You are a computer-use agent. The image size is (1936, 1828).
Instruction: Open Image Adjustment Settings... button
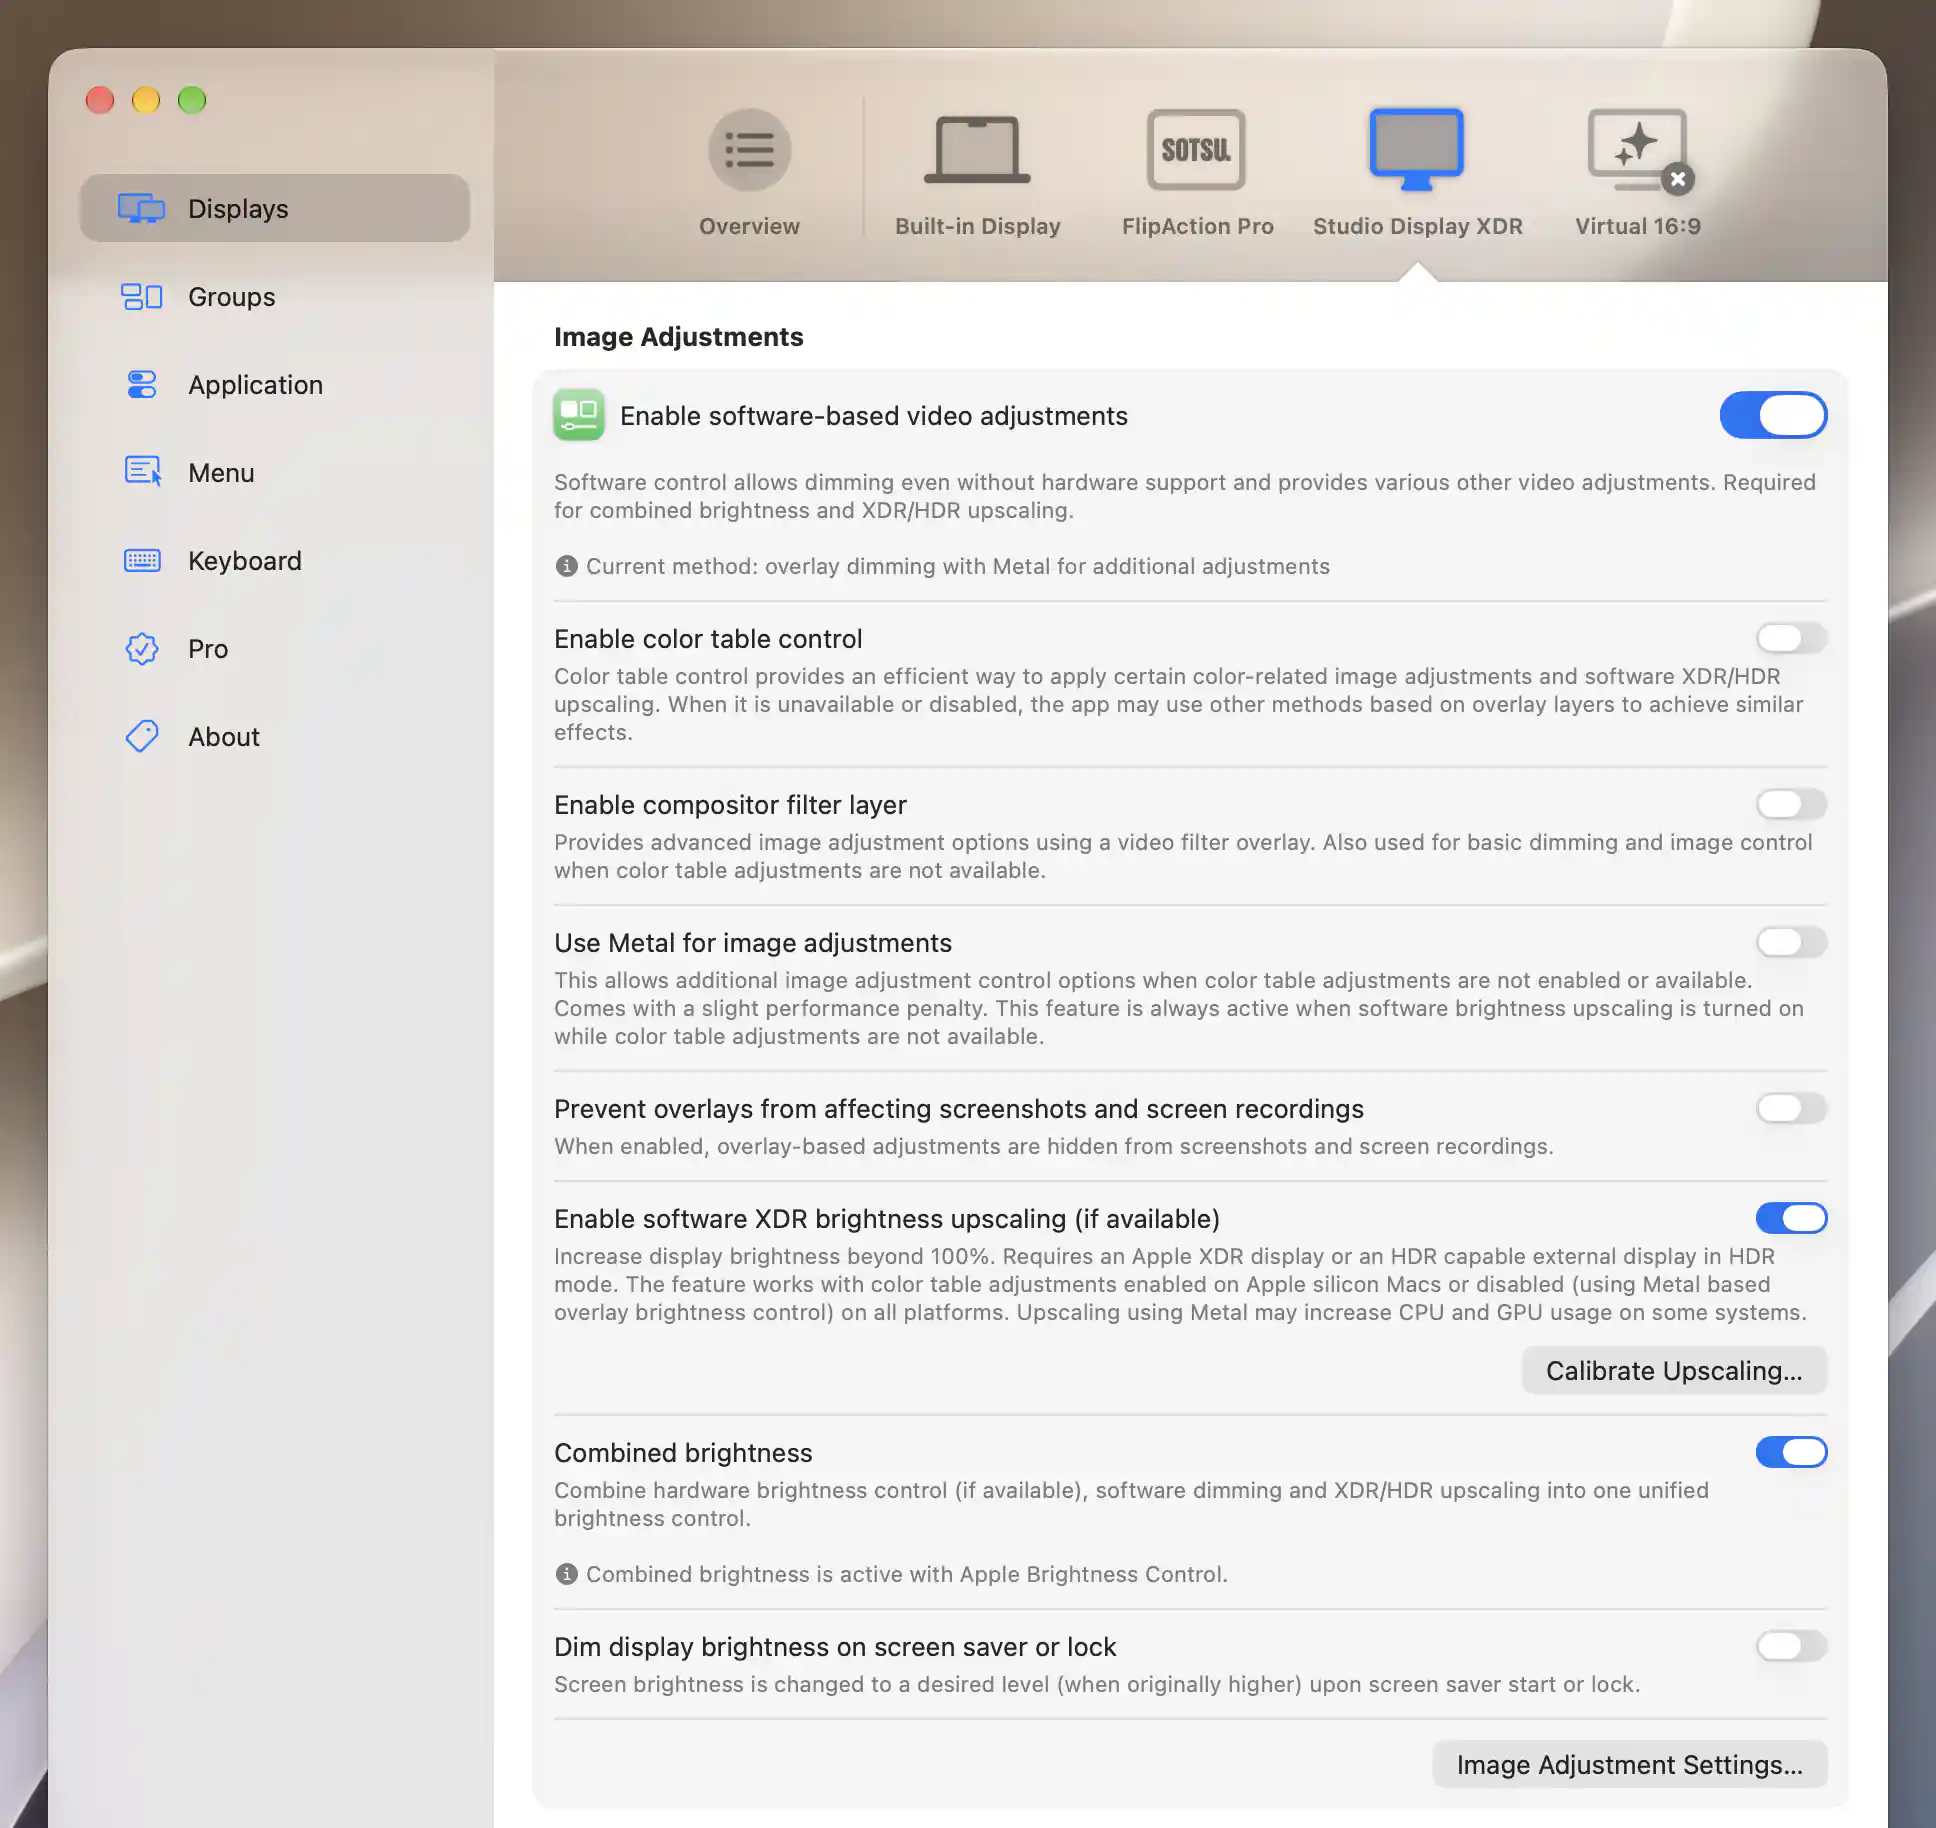click(1630, 1764)
